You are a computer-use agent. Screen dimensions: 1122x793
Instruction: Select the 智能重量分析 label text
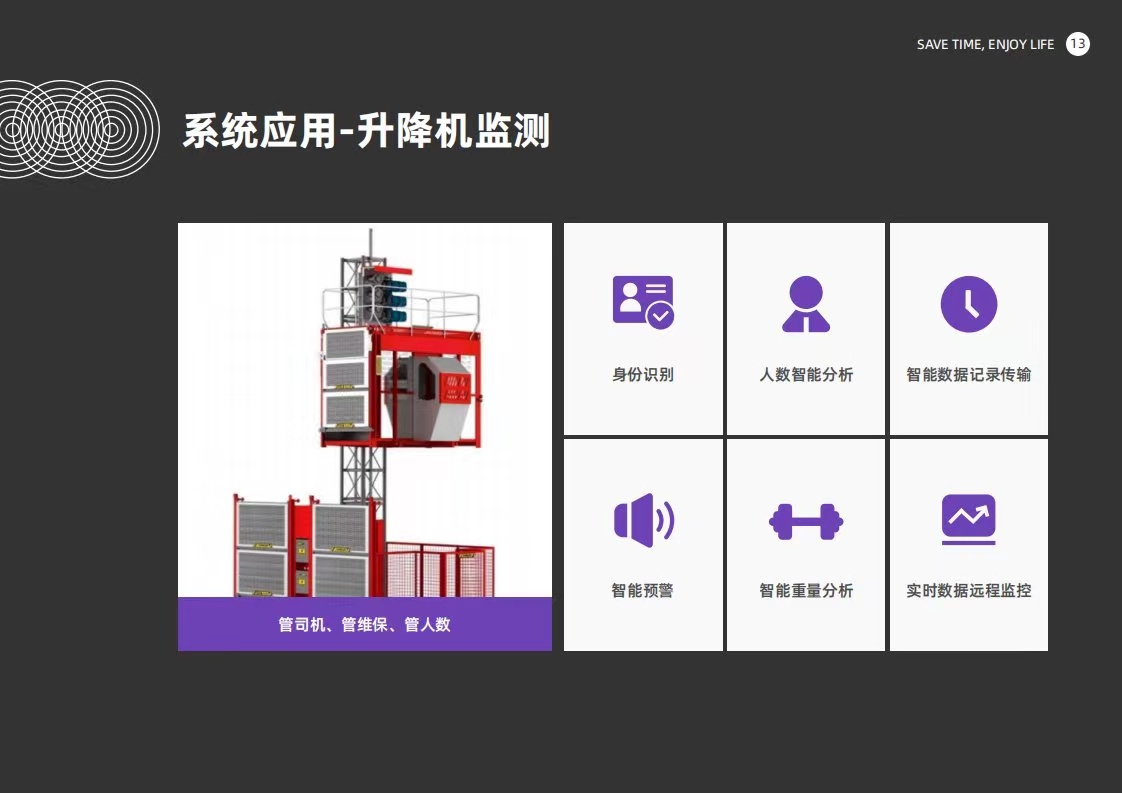(x=806, y=590)
